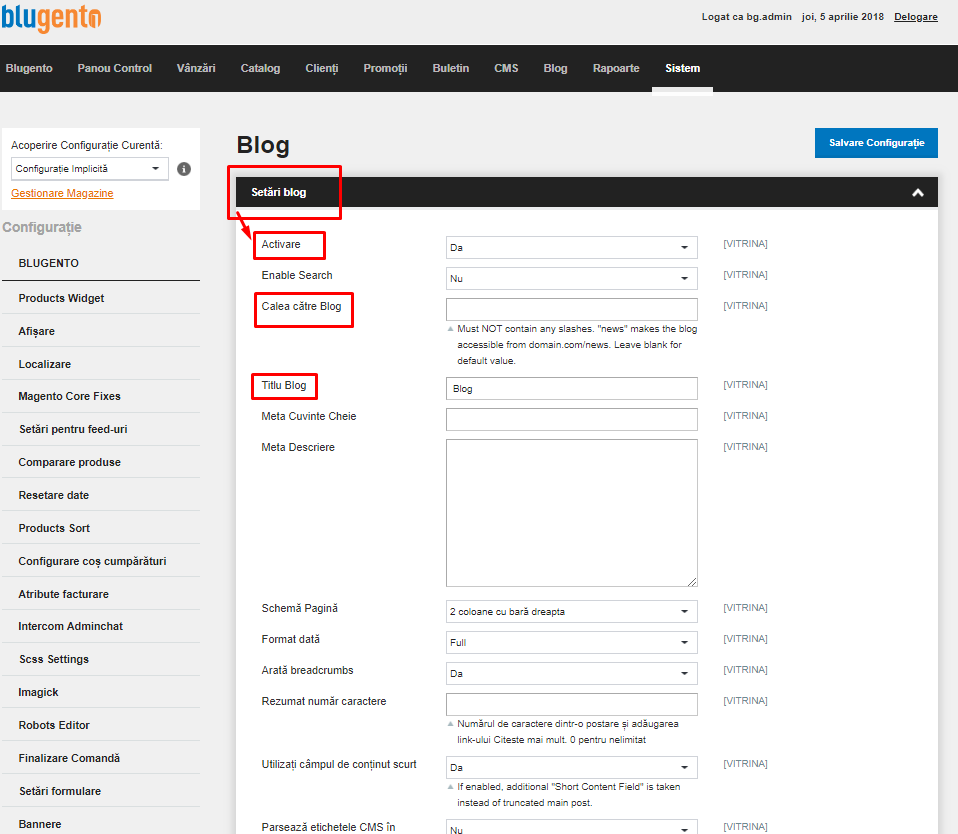Open the CMS menu

506,68
